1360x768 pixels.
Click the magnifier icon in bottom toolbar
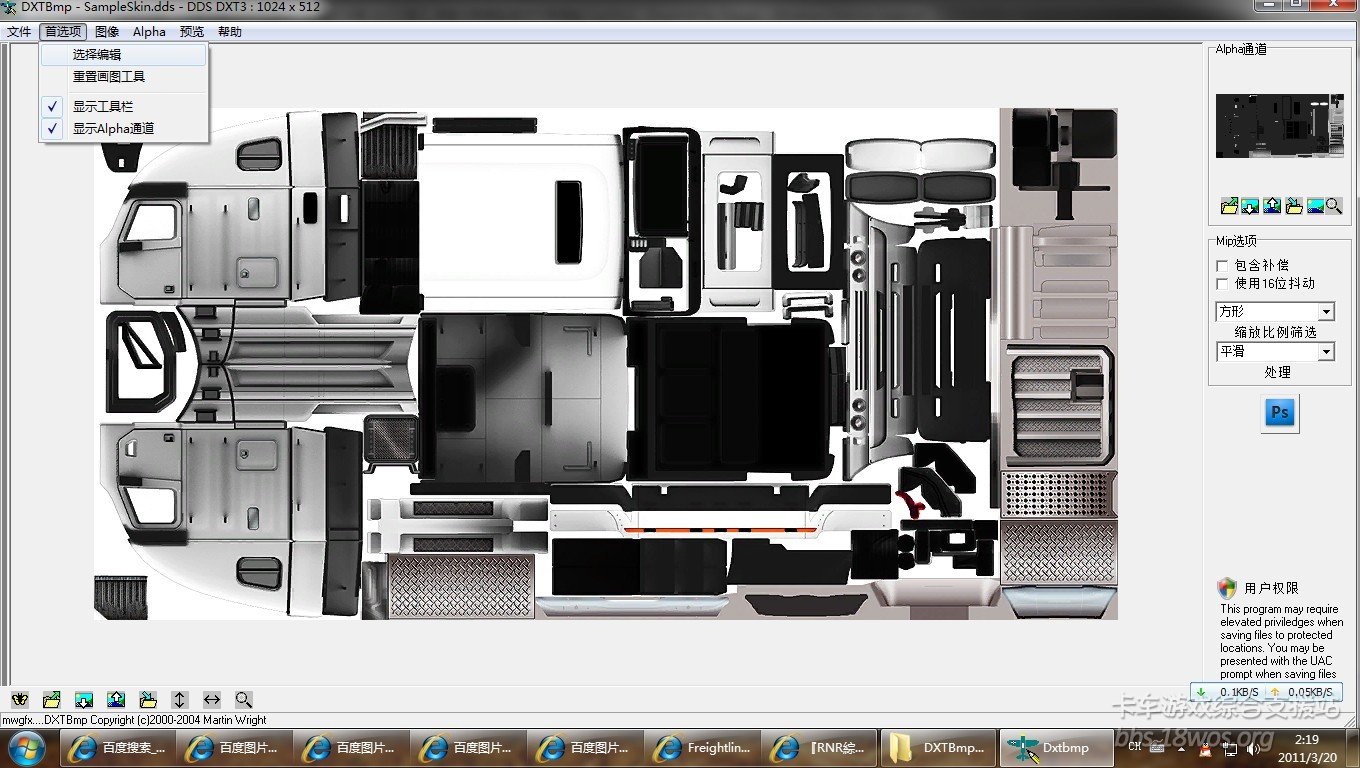[244, 700]
